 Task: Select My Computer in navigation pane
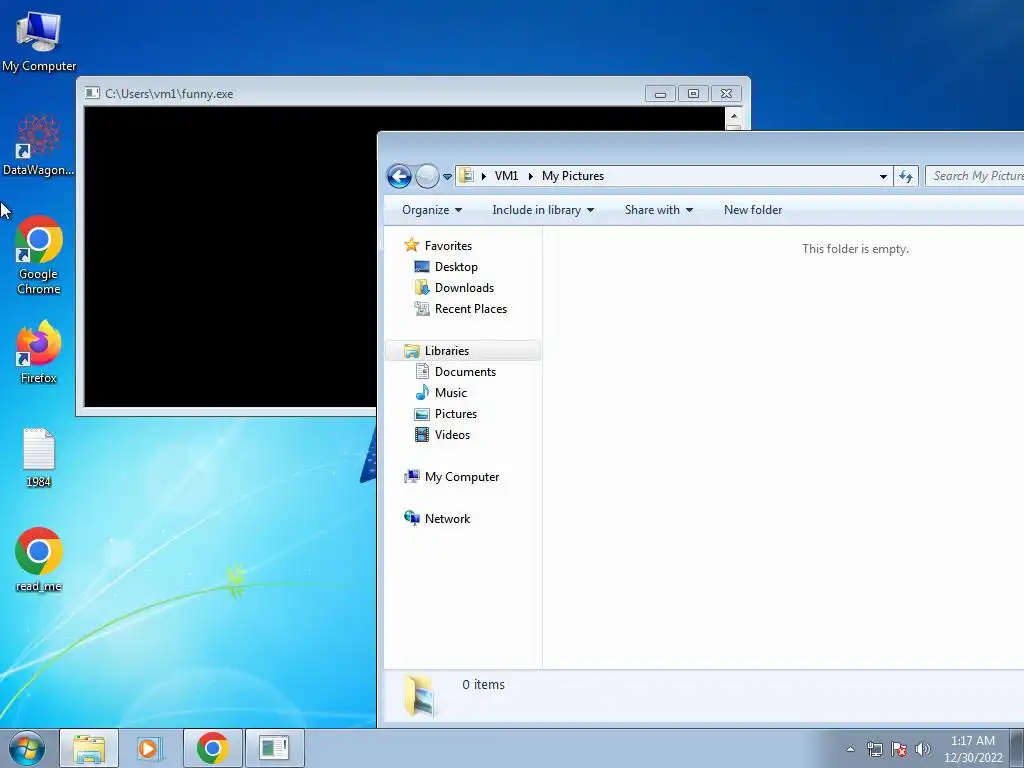tap(462, 477)
